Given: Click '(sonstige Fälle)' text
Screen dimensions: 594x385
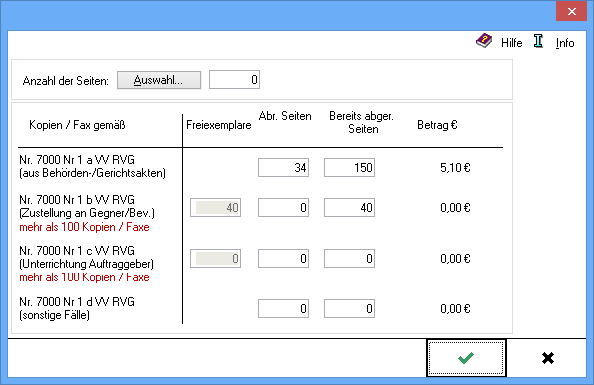Looking at the screenshot, I should (55, 315).
